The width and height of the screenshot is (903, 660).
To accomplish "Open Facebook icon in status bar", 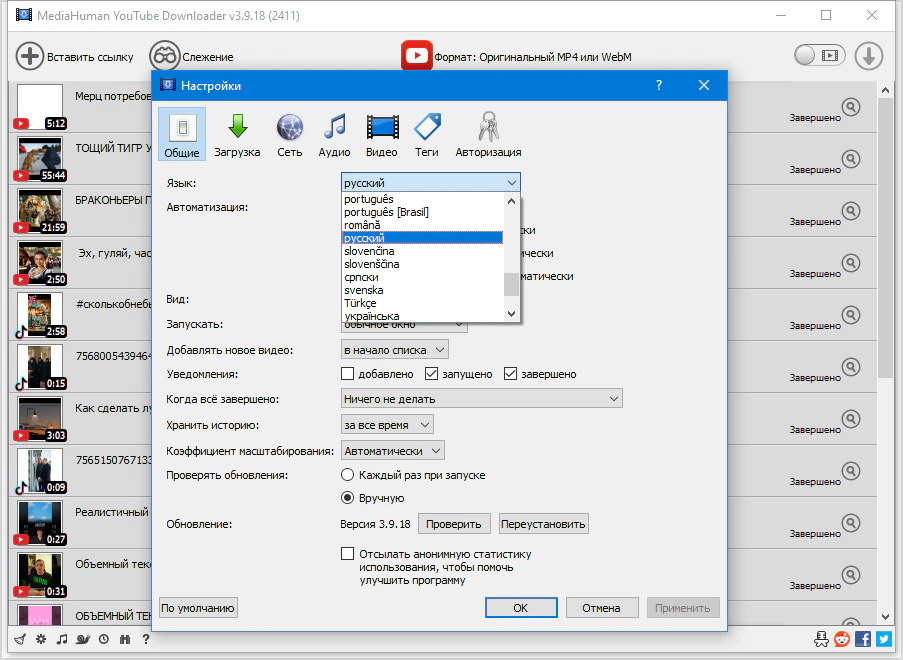I will [x=866, y=639].
